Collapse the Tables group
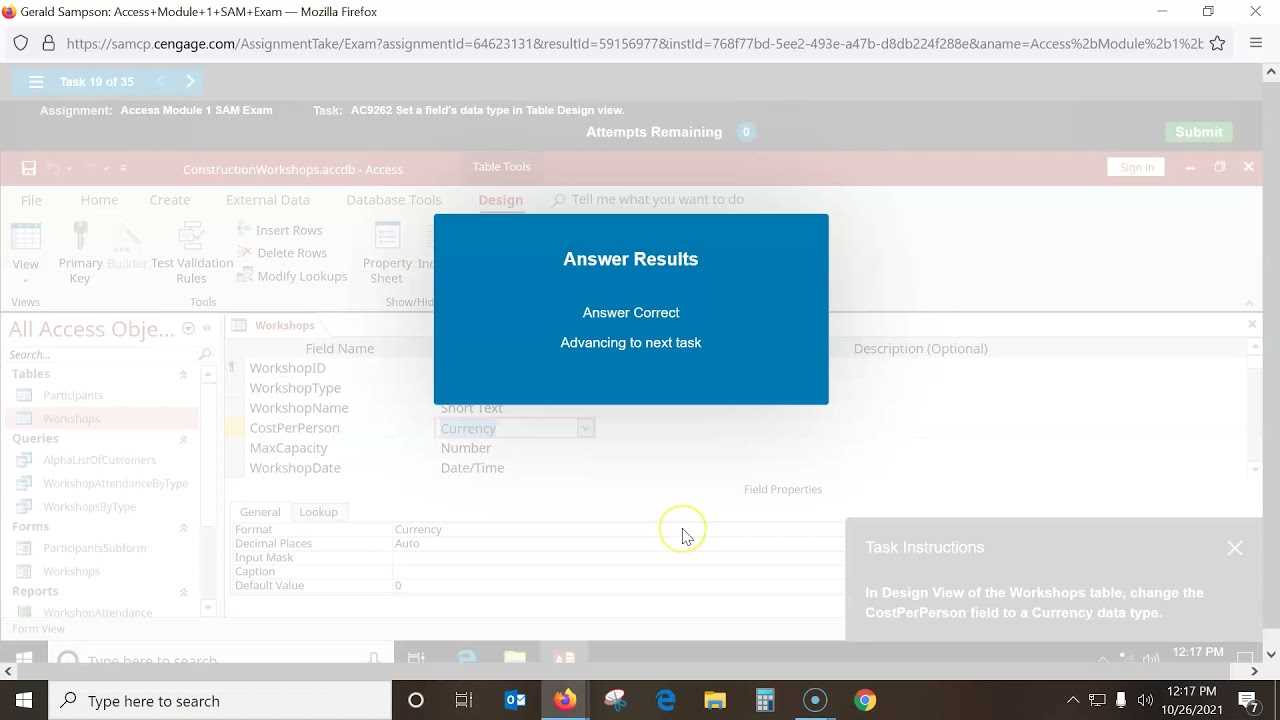Image resolution: width=1280 pixels, height=720 pixels. pos(183,374)
